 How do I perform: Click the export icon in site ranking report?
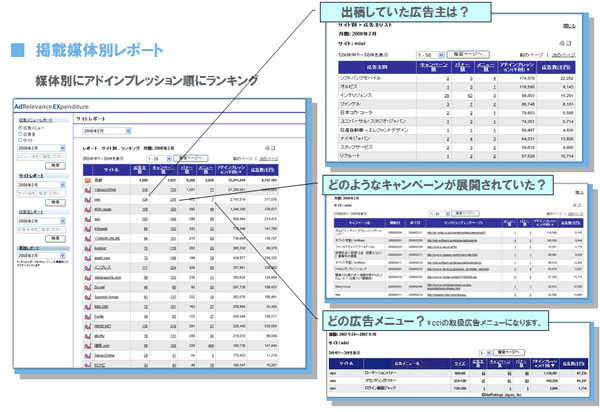tap(273, 148)
